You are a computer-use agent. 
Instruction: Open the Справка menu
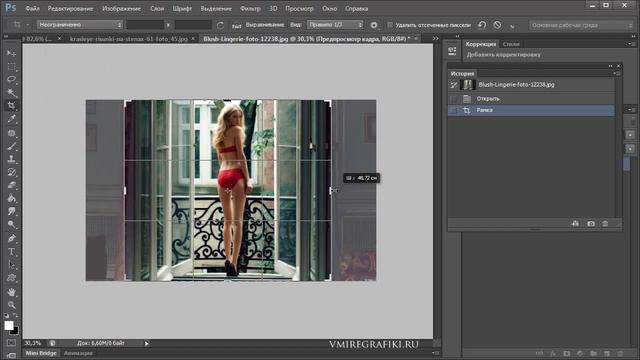[x=356, y=9]
